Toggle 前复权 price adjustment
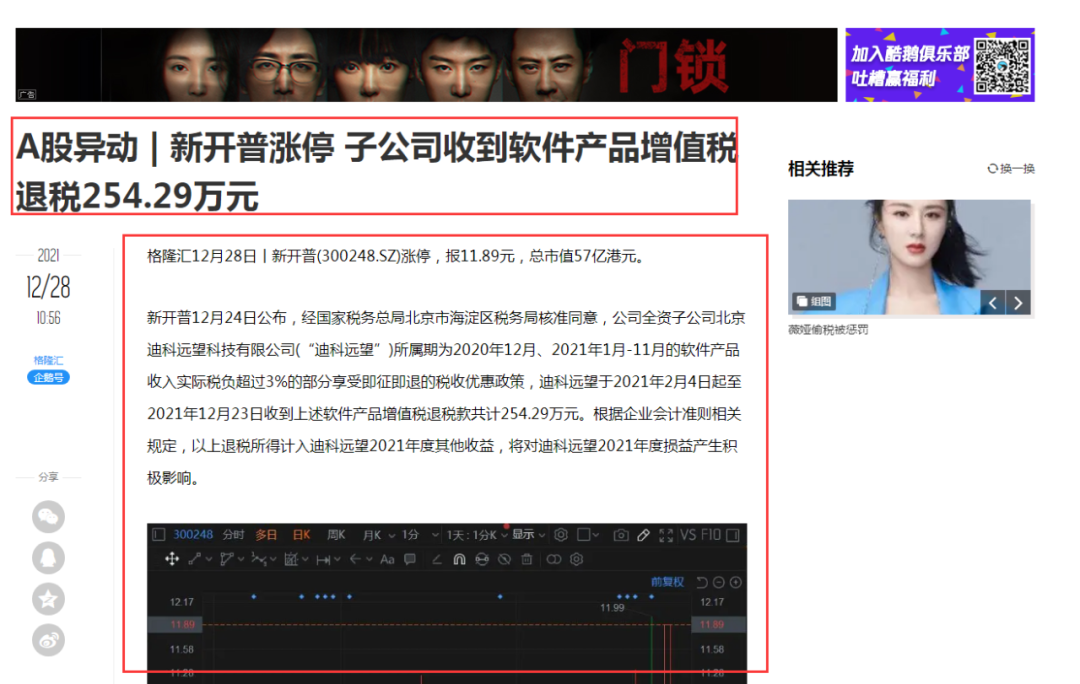This screenshot has width=1080, height=684. (x=667, y=582)
